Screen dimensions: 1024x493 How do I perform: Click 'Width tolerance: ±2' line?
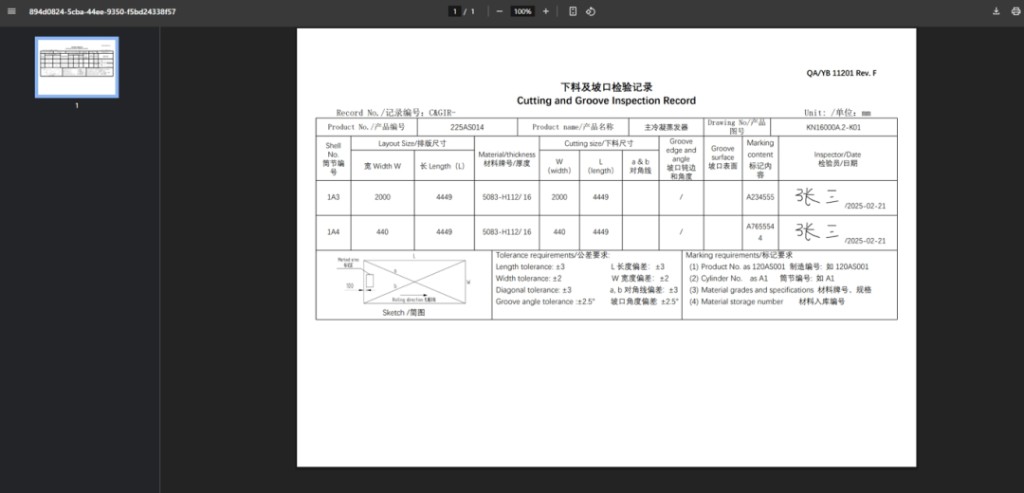528,278
